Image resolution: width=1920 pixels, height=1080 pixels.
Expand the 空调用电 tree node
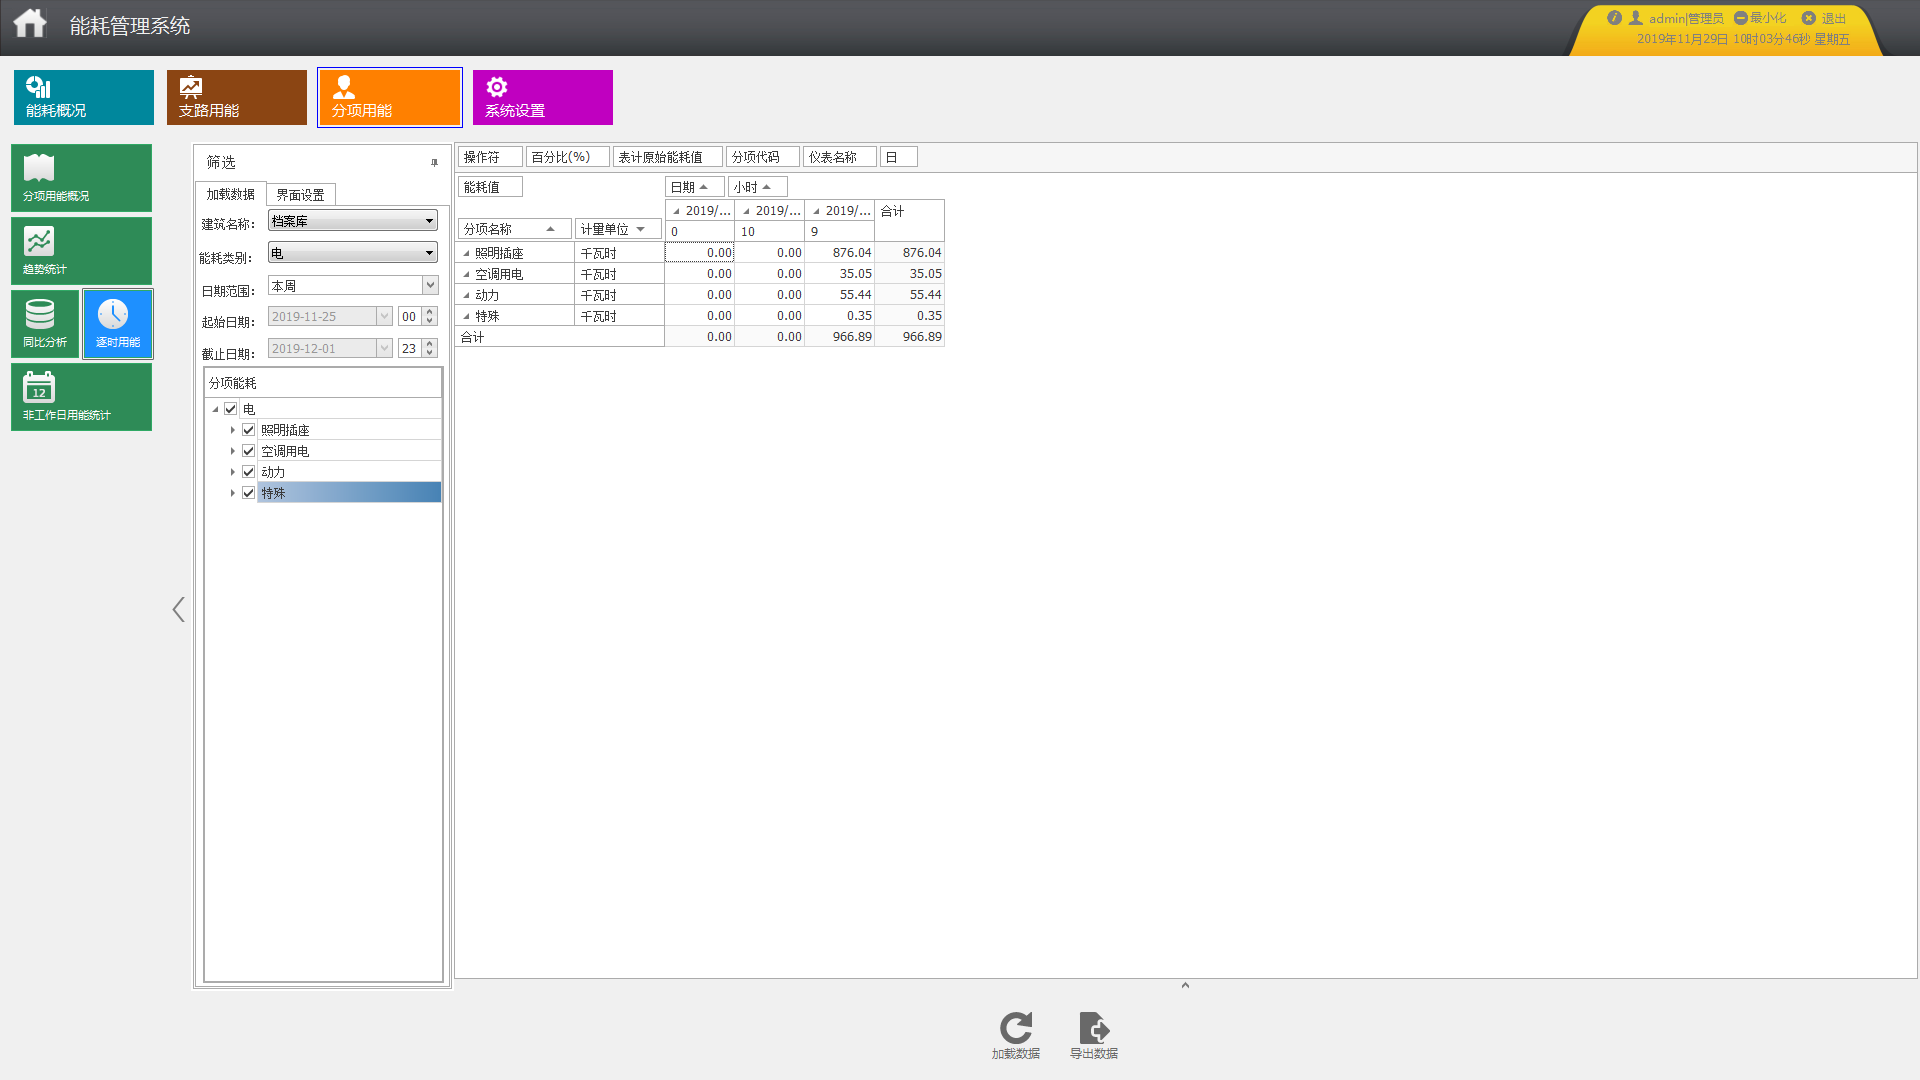(233, 451)
